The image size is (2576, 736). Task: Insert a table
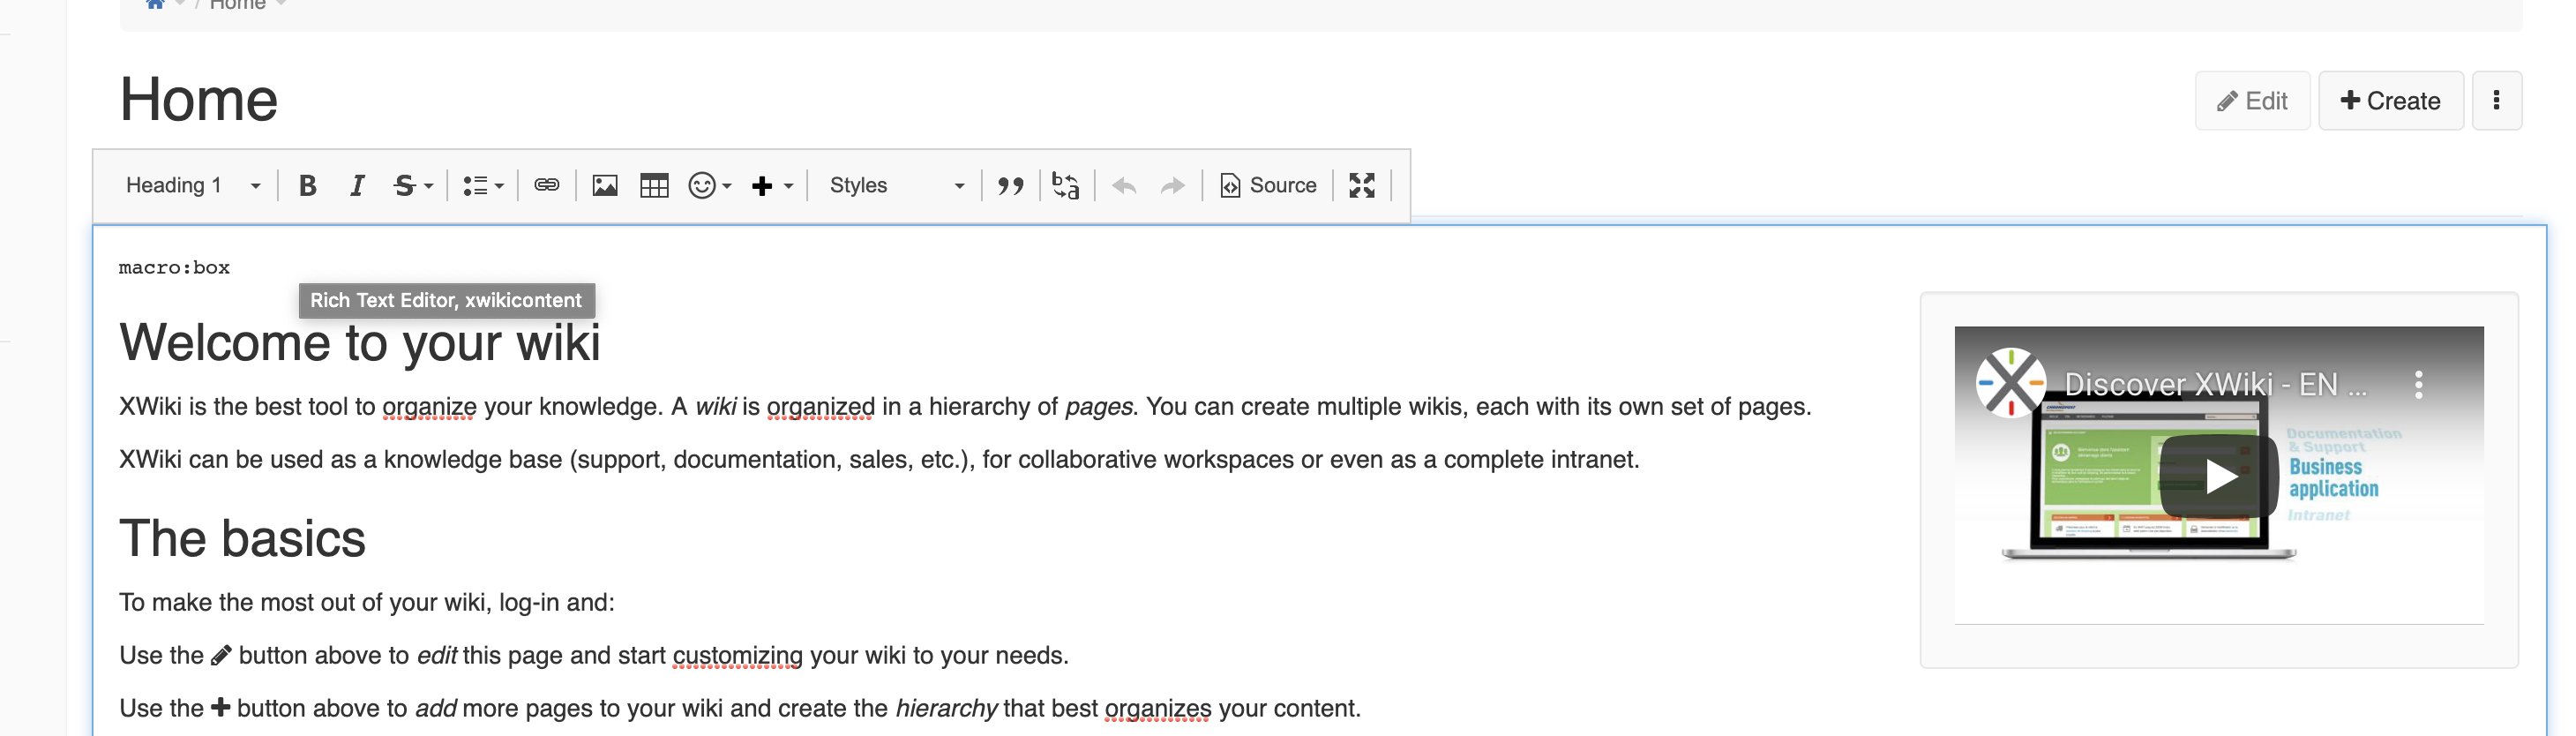click(654, 185)
